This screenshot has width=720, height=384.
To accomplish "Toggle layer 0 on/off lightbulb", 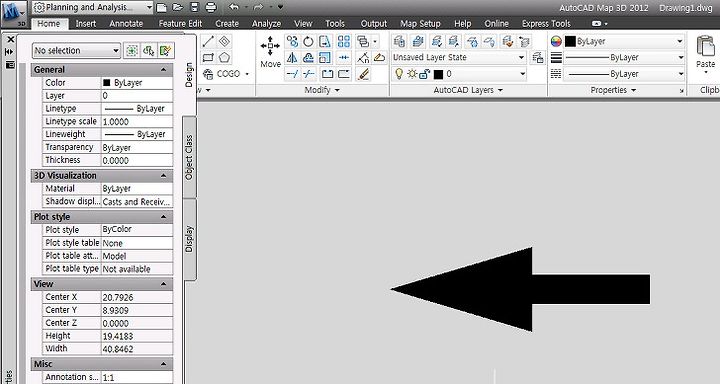I will coord(399,73).
